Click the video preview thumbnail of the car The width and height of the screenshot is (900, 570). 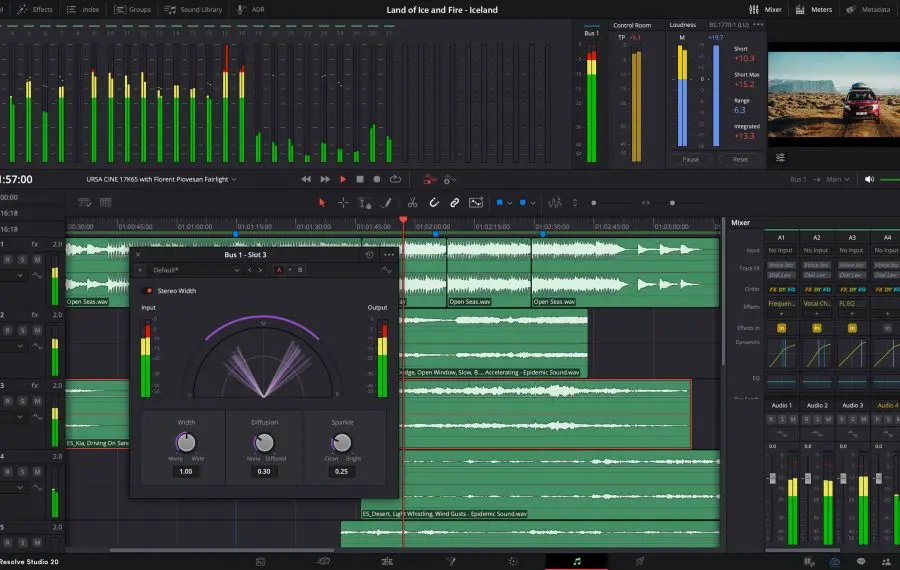[833, 94]
